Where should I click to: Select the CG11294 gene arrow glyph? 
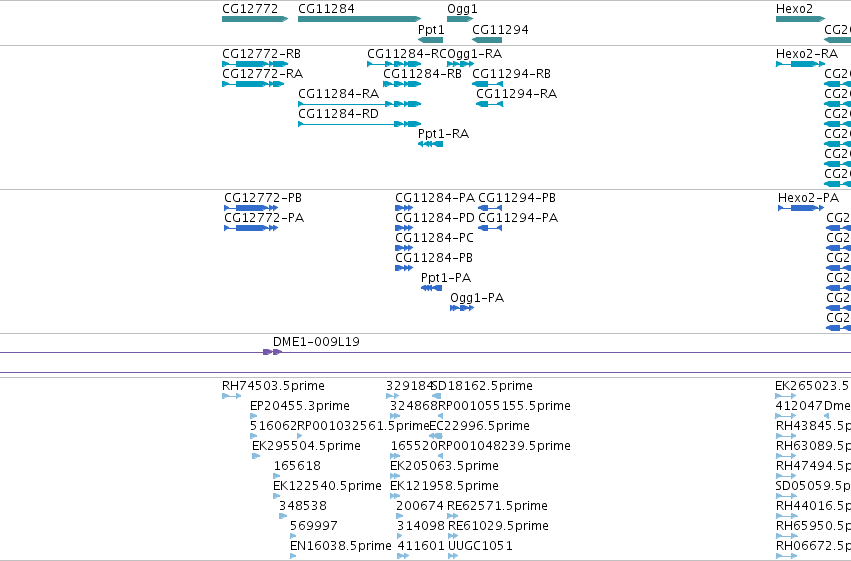tap(487, 40)
